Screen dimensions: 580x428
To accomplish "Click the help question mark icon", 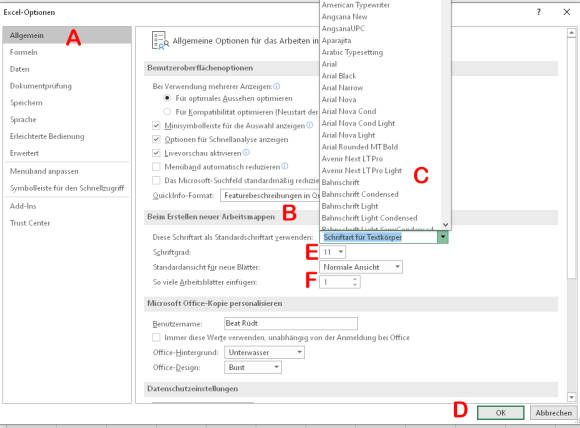I will point(539,12).
